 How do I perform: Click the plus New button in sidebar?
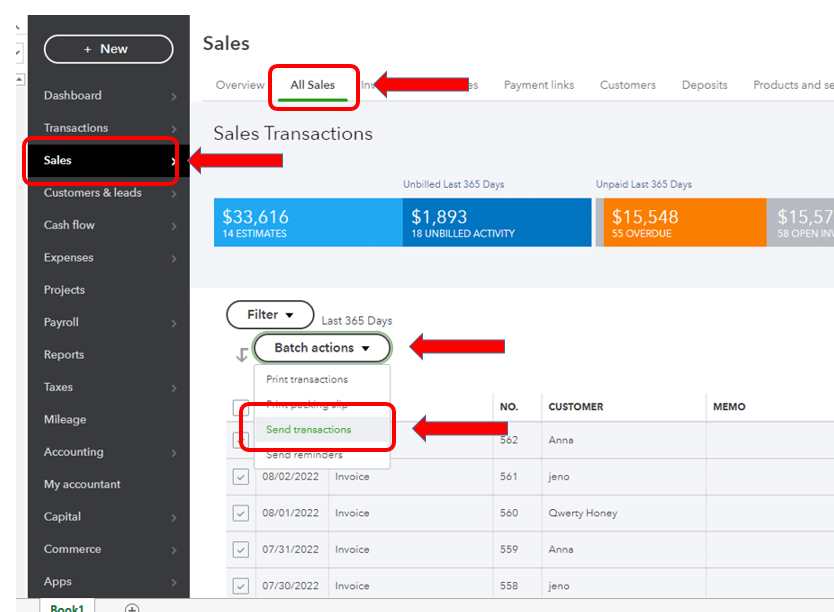click(x=108, y=49)
